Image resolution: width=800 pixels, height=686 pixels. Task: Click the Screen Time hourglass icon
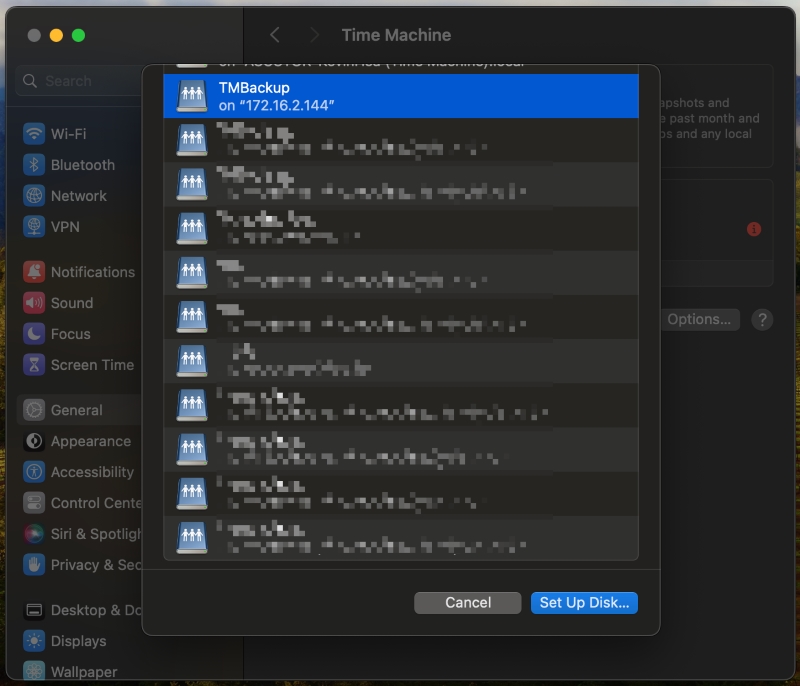pos(34,365)
